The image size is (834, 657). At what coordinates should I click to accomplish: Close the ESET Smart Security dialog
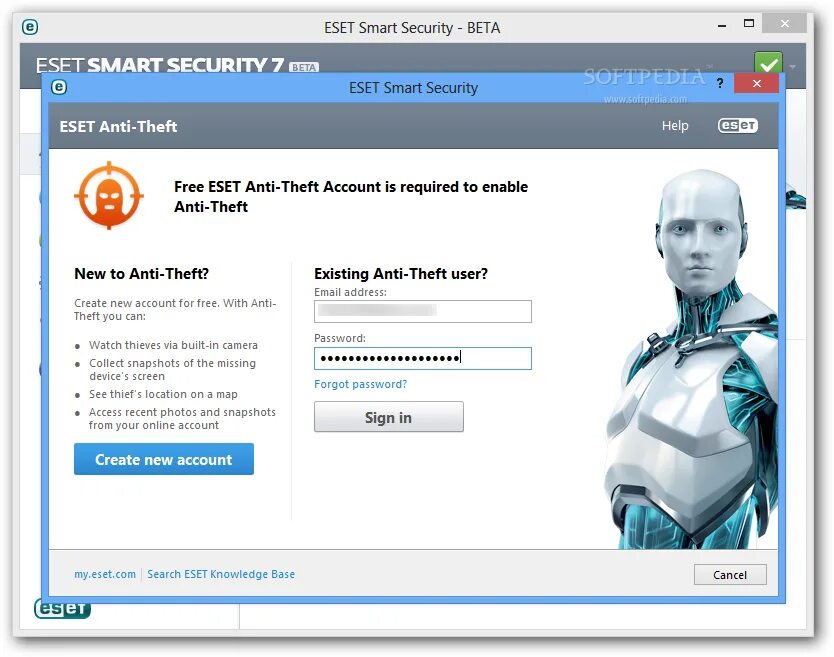pyautogui.click(x=756, y=84)
